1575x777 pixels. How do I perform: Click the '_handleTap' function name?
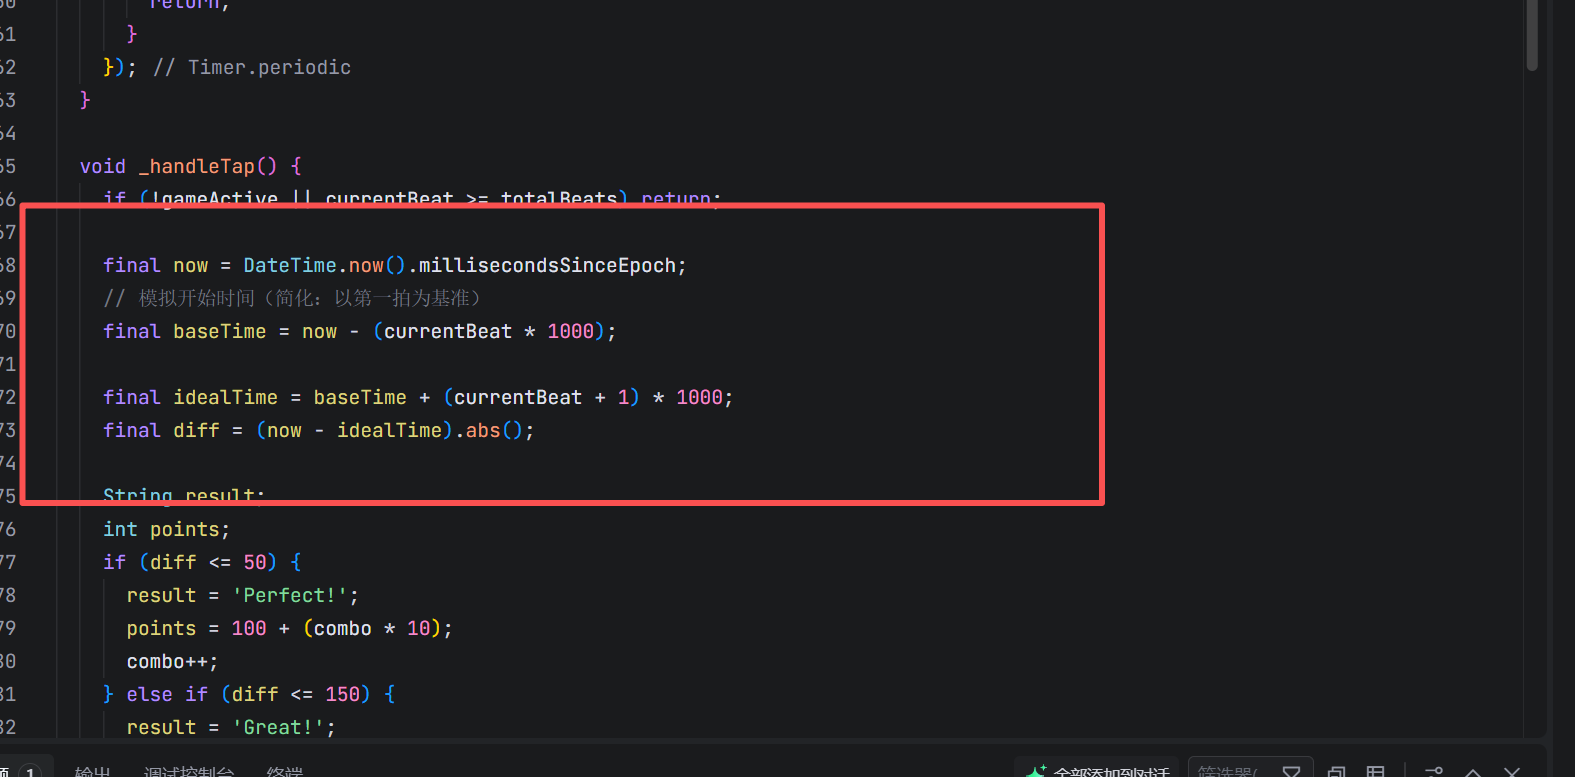197,166
